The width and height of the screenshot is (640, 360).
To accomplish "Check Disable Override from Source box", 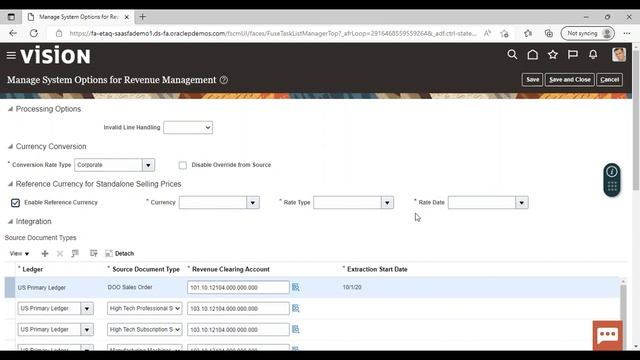I will pos(182,165).
